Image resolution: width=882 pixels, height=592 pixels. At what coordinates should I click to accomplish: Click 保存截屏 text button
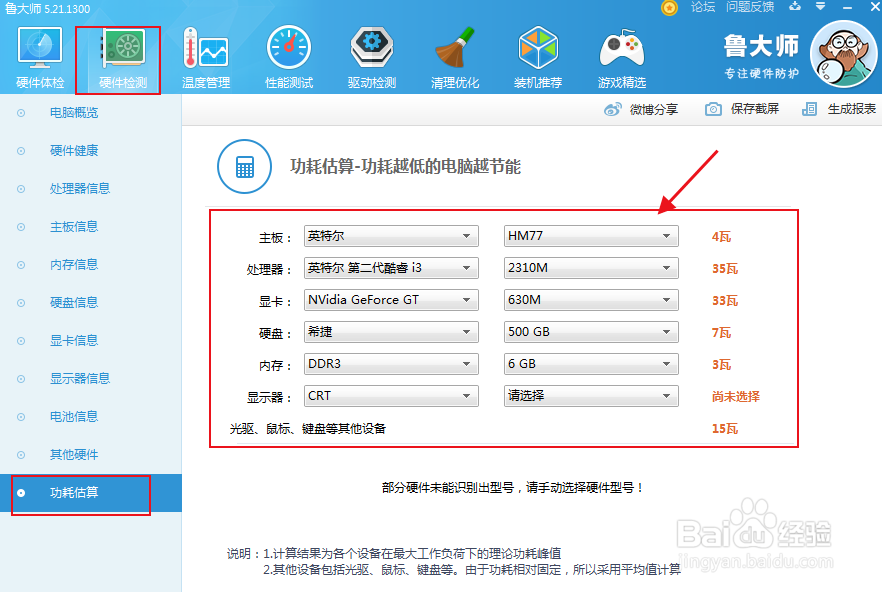click(755, 109)
